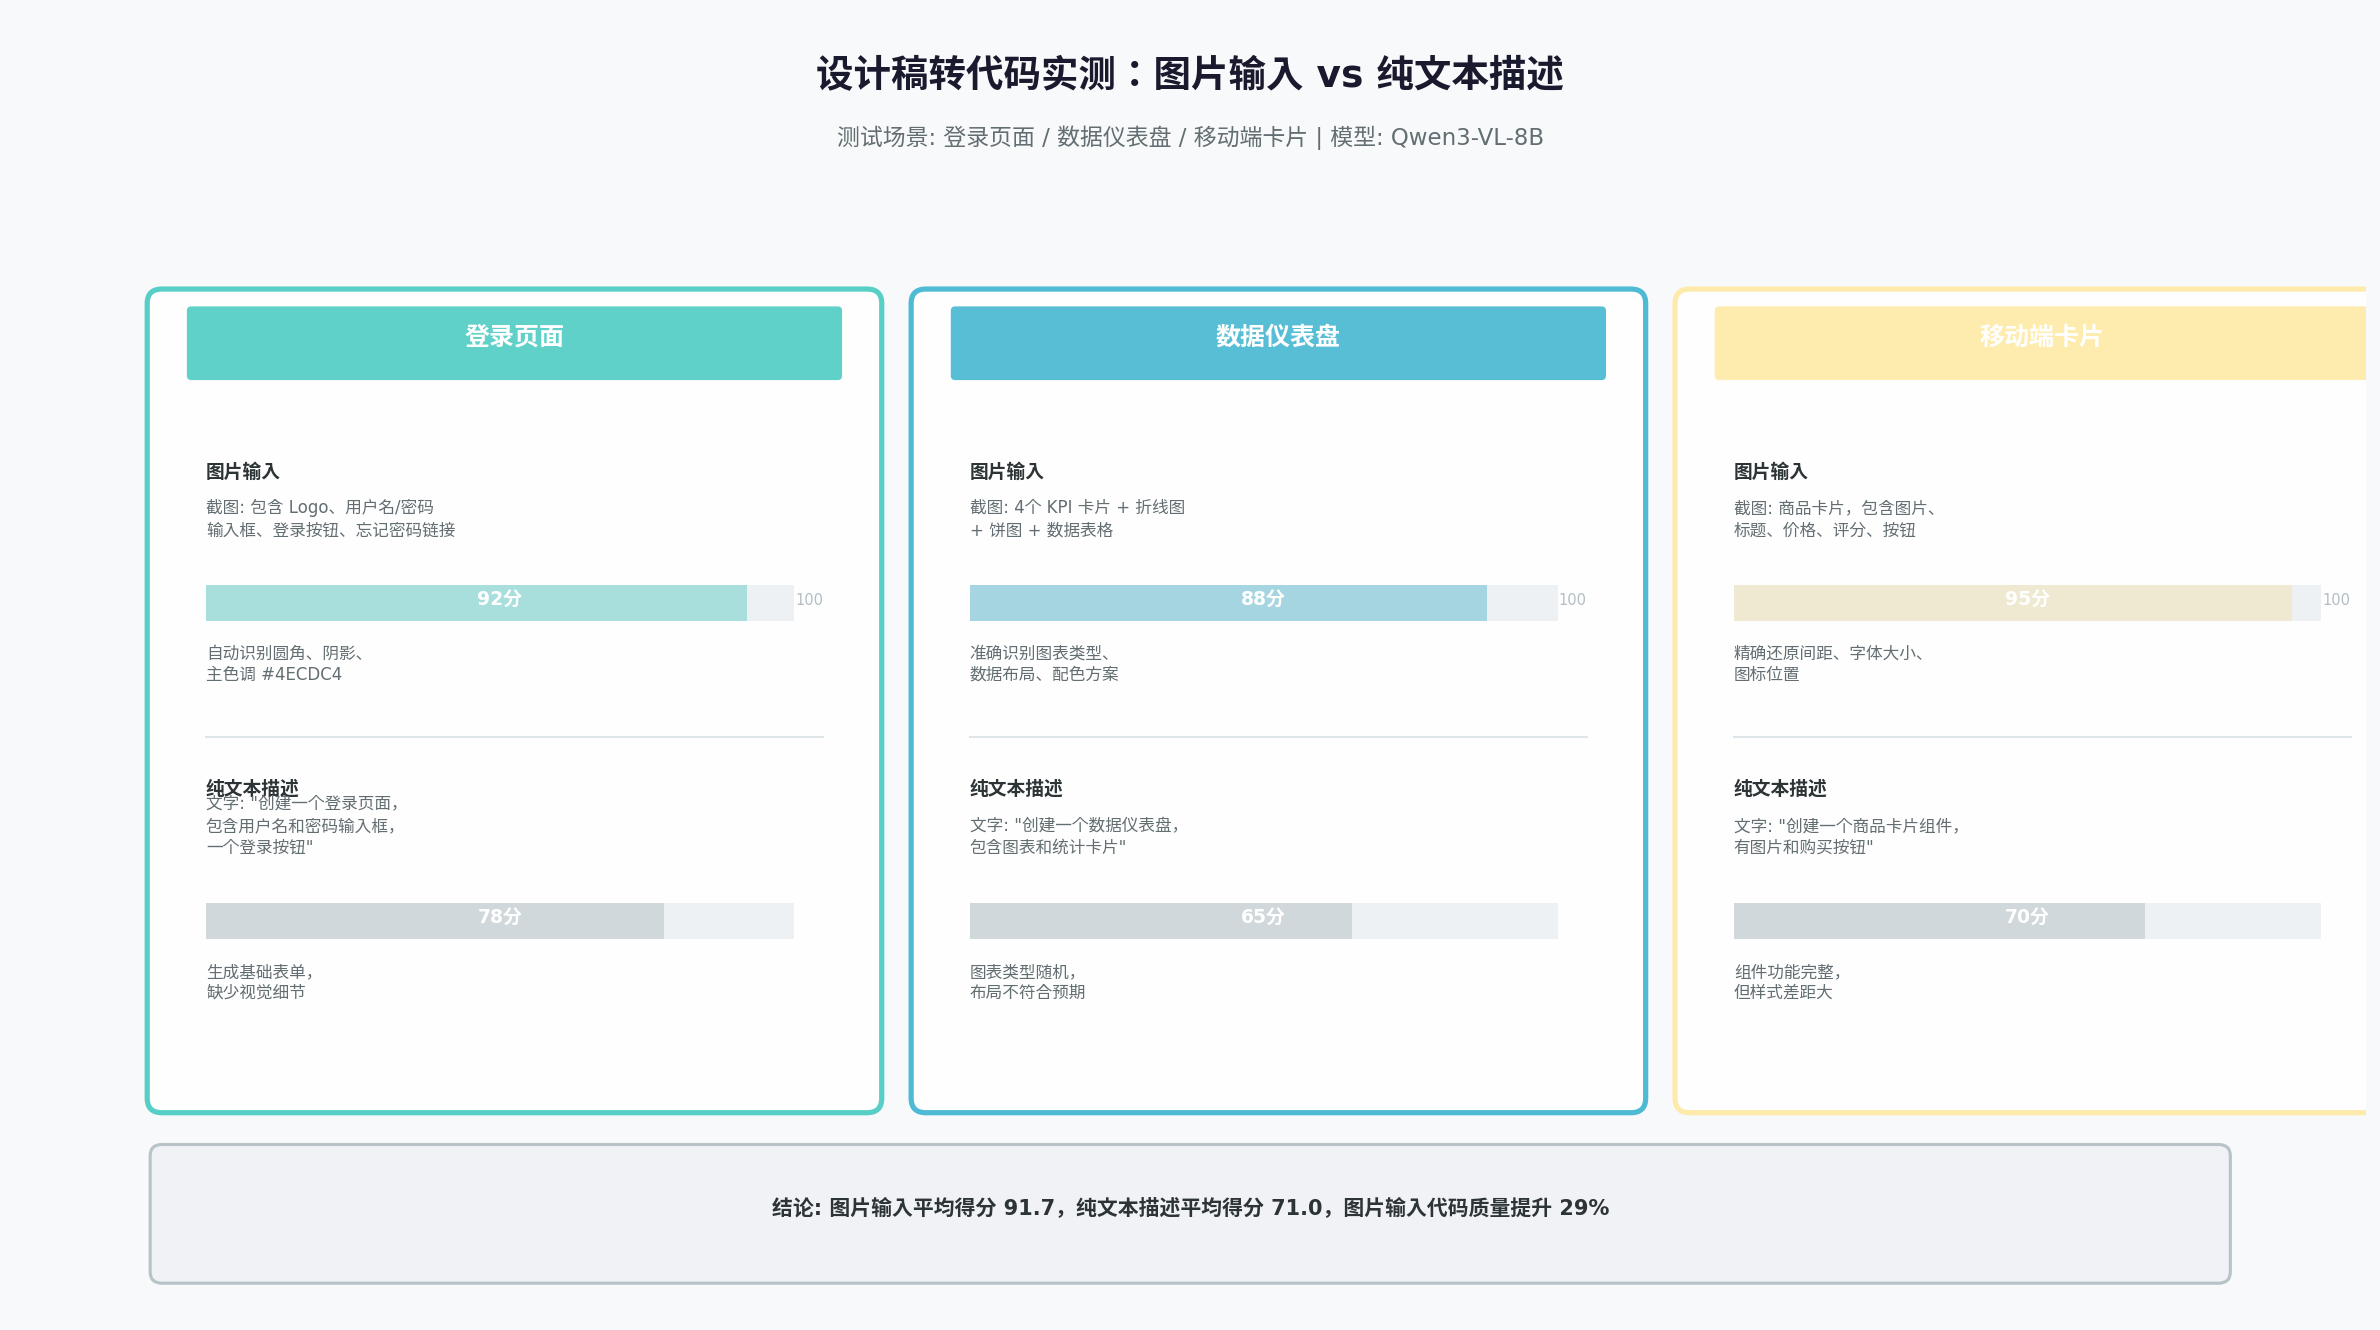
Task: Click text 准确识别图表类型、
Action: click(1040, 653)
